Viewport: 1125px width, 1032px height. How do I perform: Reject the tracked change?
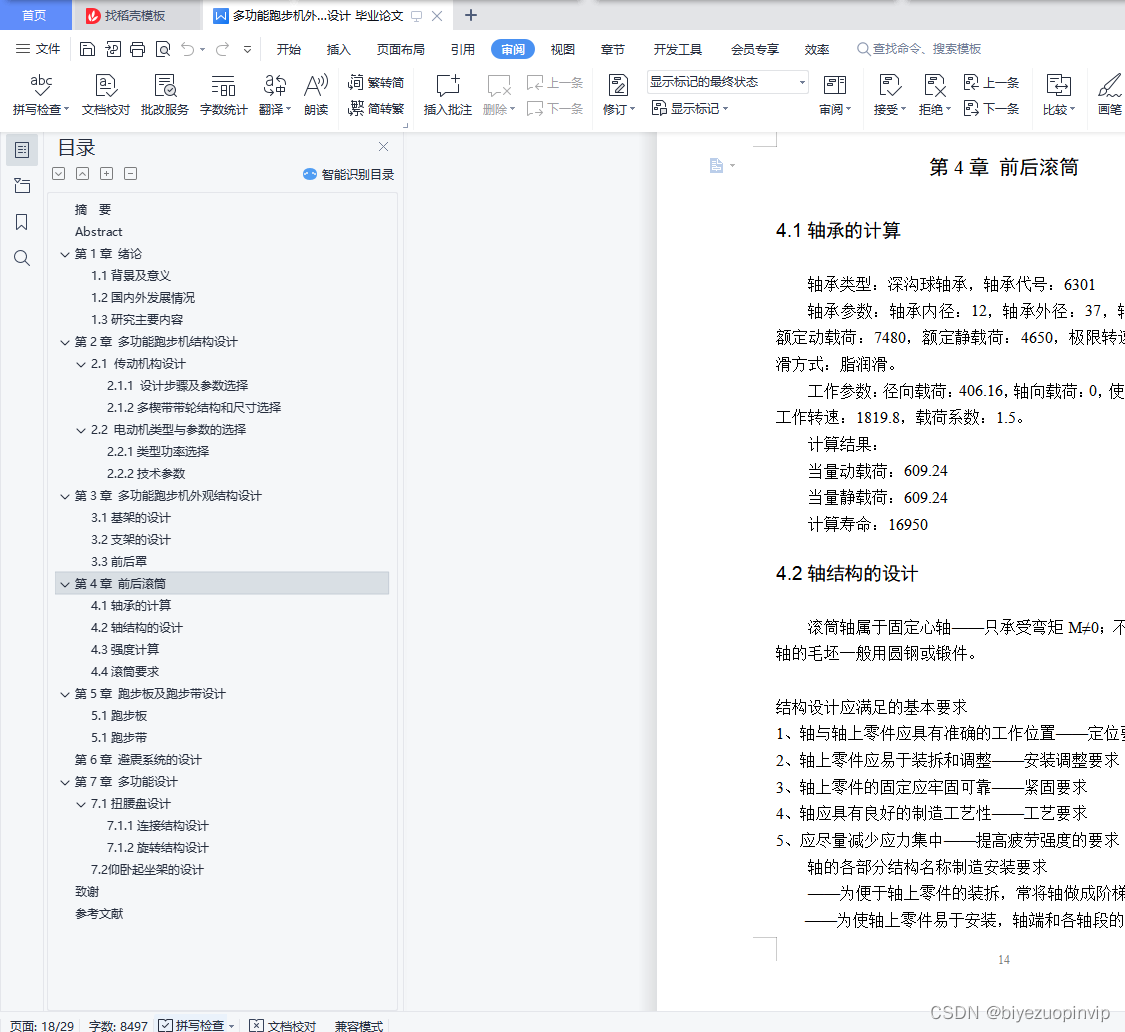click(x=935, y=94)
